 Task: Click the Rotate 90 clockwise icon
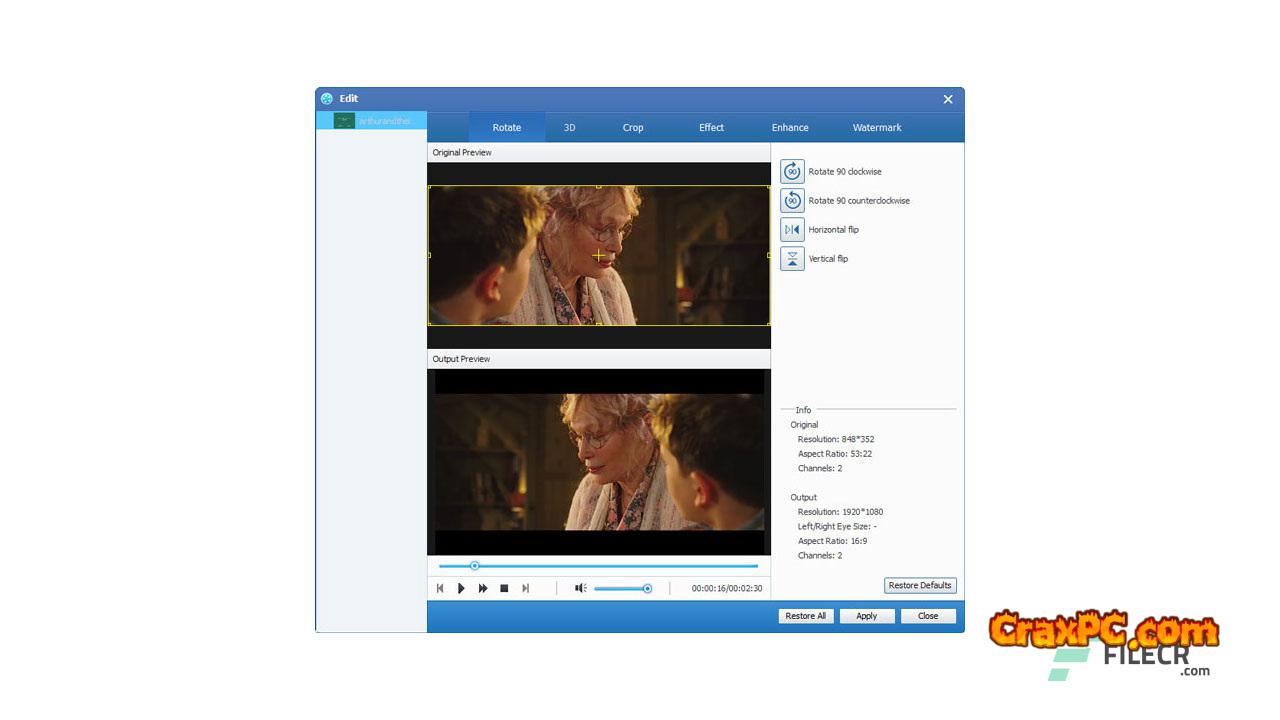pos(792,172)
